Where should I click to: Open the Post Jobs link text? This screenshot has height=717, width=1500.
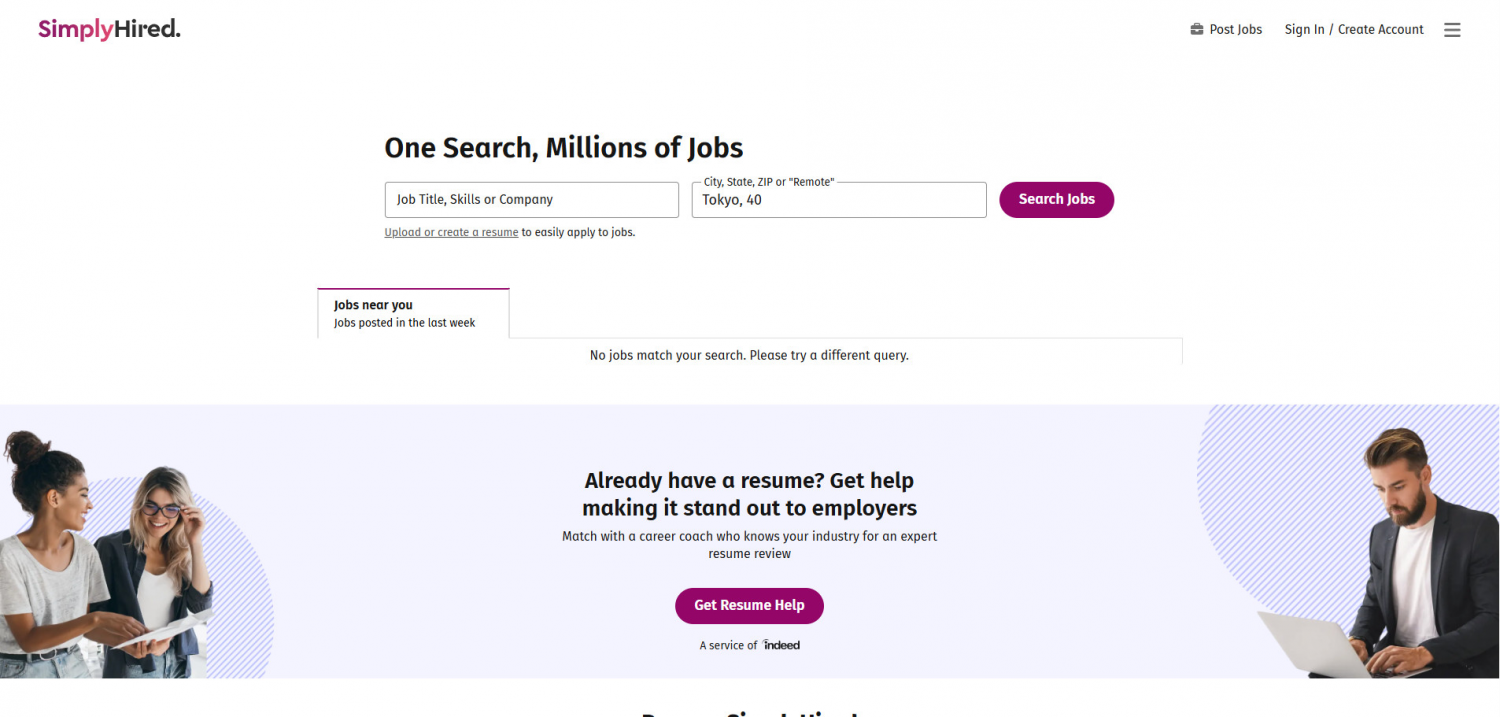1236,30
